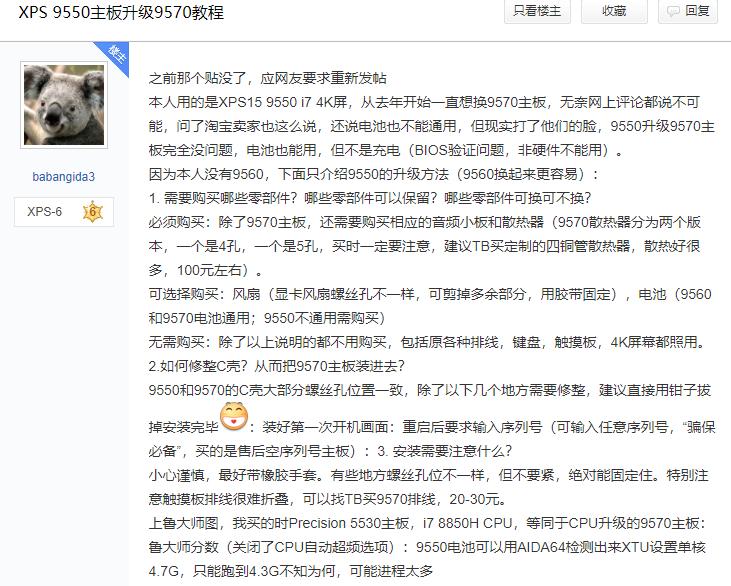Click the text 无需购买：除了以上说明的都不用购买
This screenshot has width=731, height=586.
tap(268, 342)
